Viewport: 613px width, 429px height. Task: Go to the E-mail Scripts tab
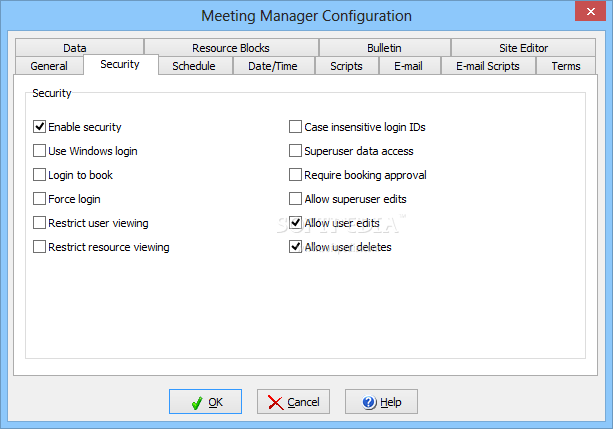tap(488, 66)
